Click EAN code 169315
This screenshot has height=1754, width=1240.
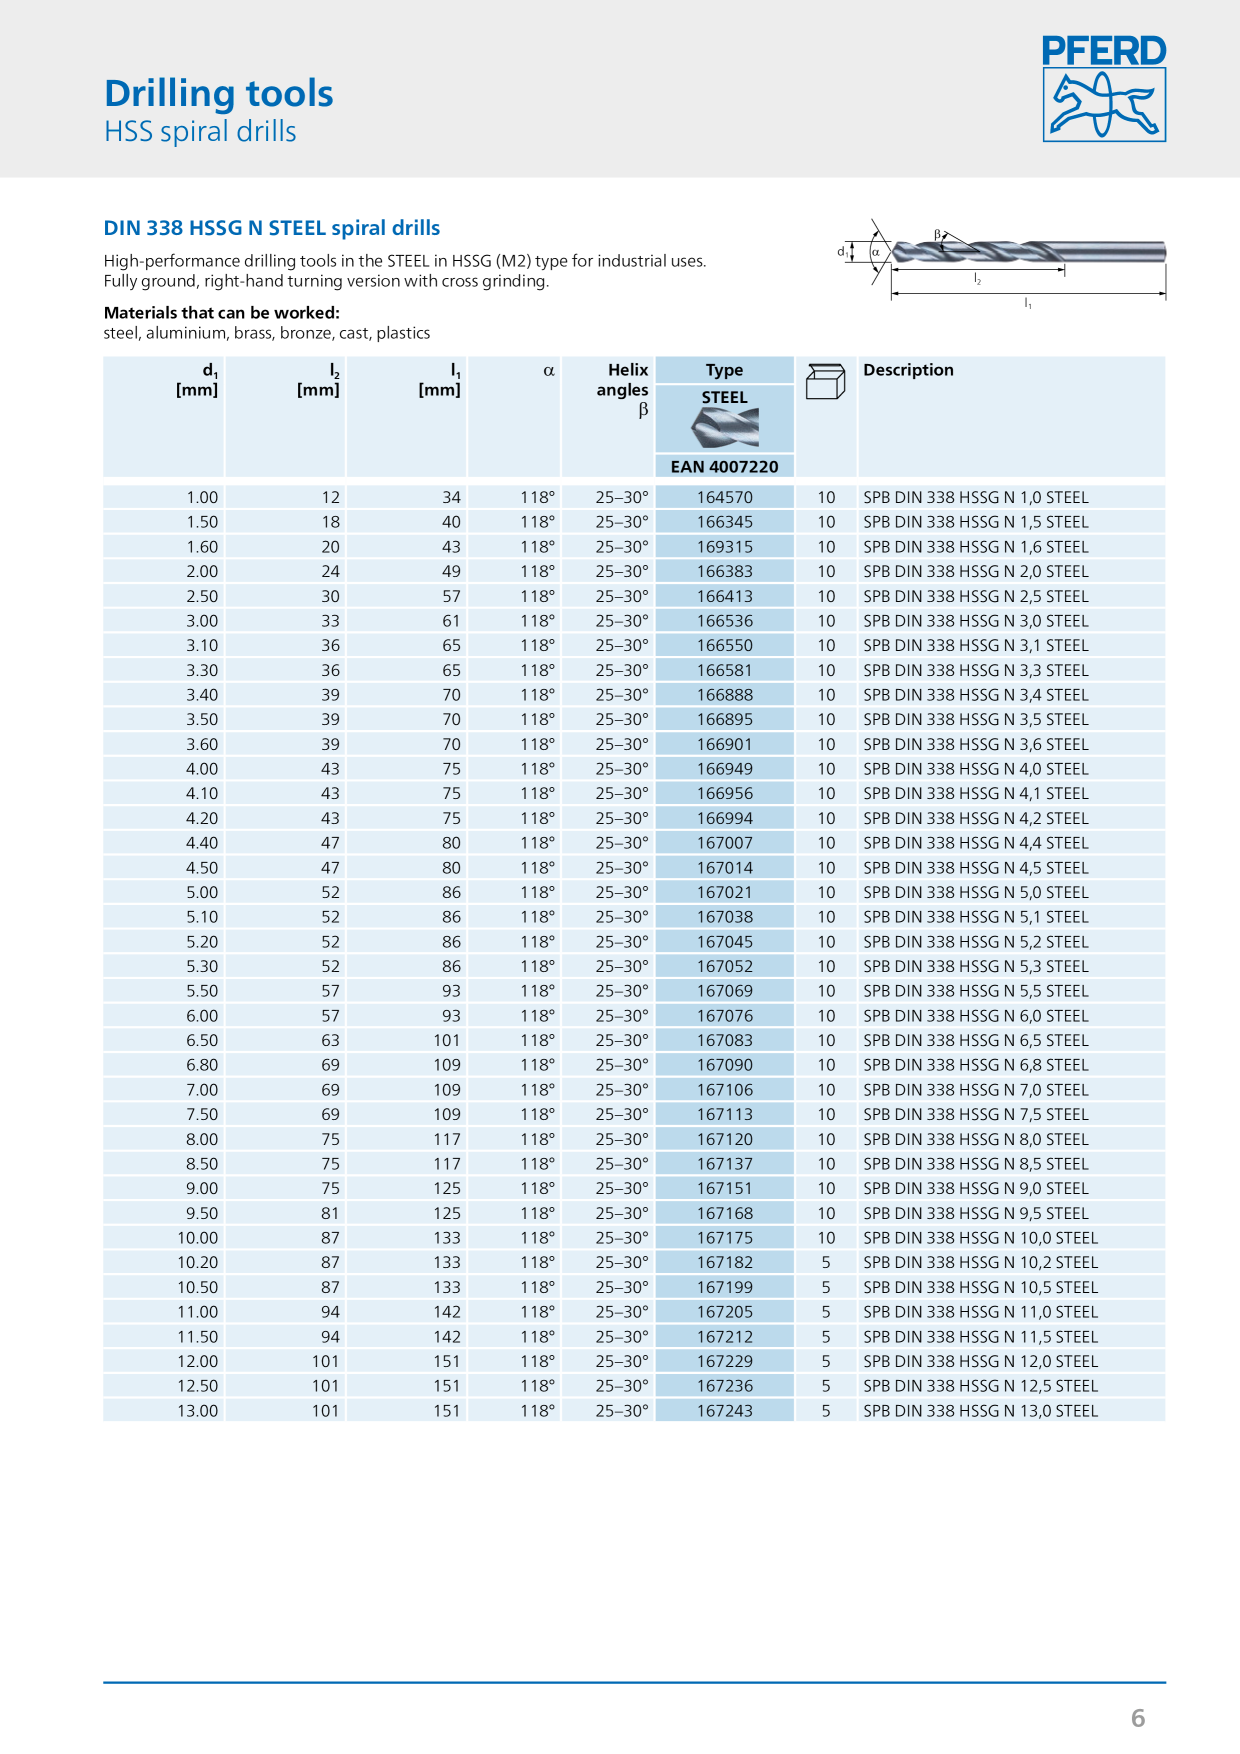pos(725,547)
